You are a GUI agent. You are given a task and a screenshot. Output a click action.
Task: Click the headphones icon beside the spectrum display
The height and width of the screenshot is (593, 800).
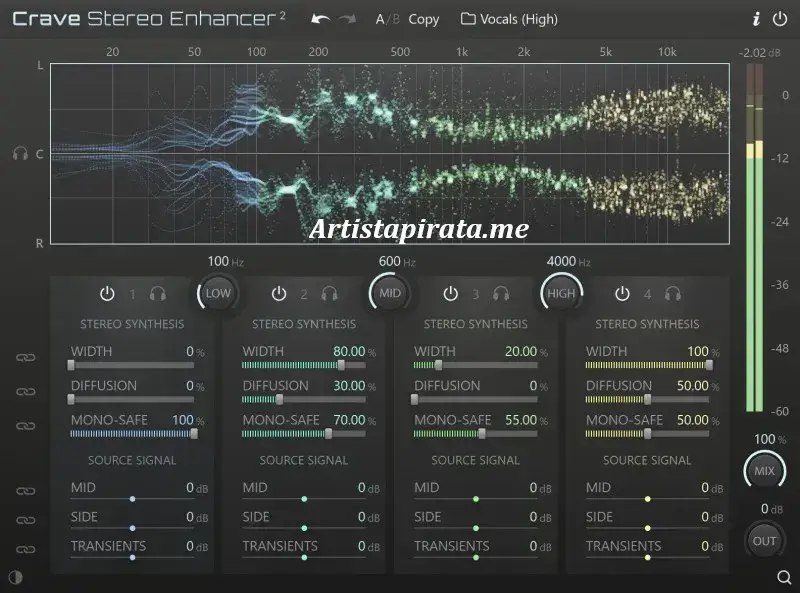click(x=20, y=153)
